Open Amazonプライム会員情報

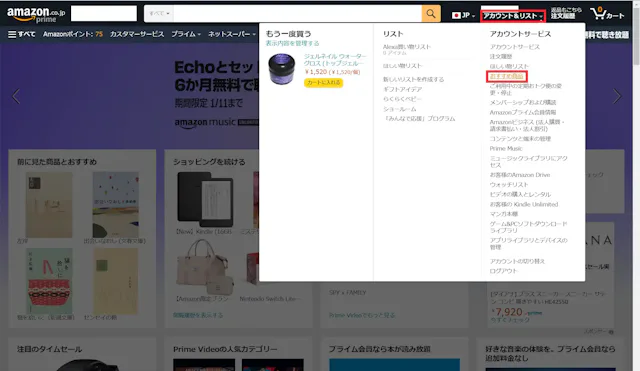coord(522,112)
